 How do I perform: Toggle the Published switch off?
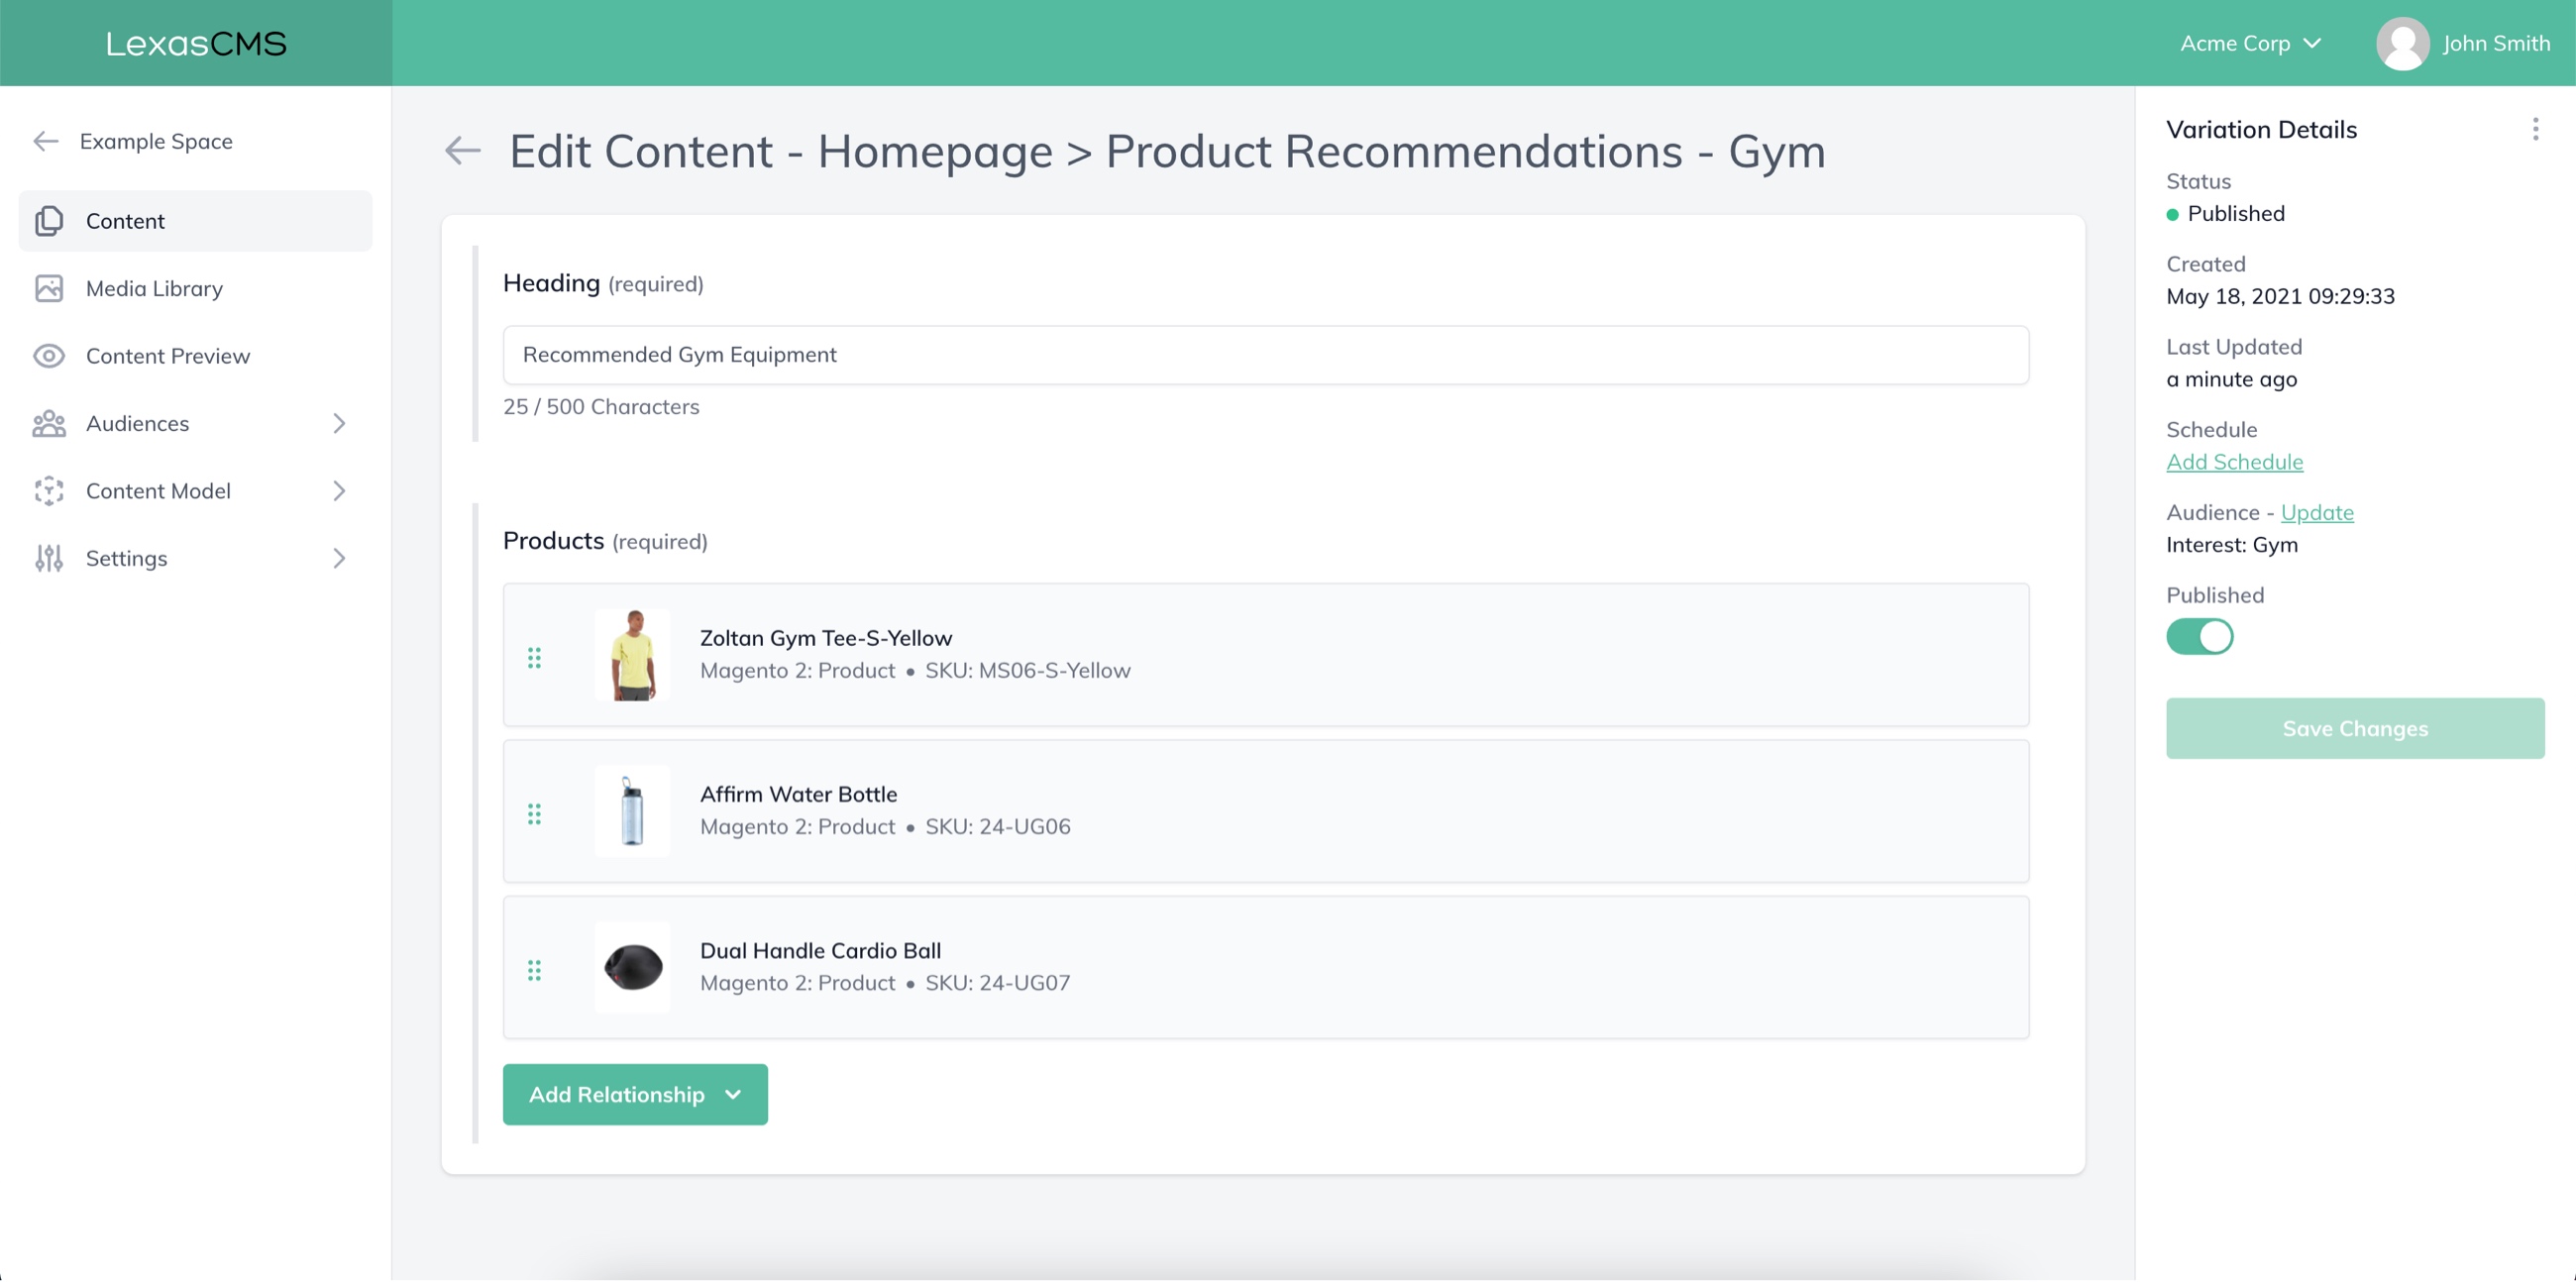[2199, 636]
